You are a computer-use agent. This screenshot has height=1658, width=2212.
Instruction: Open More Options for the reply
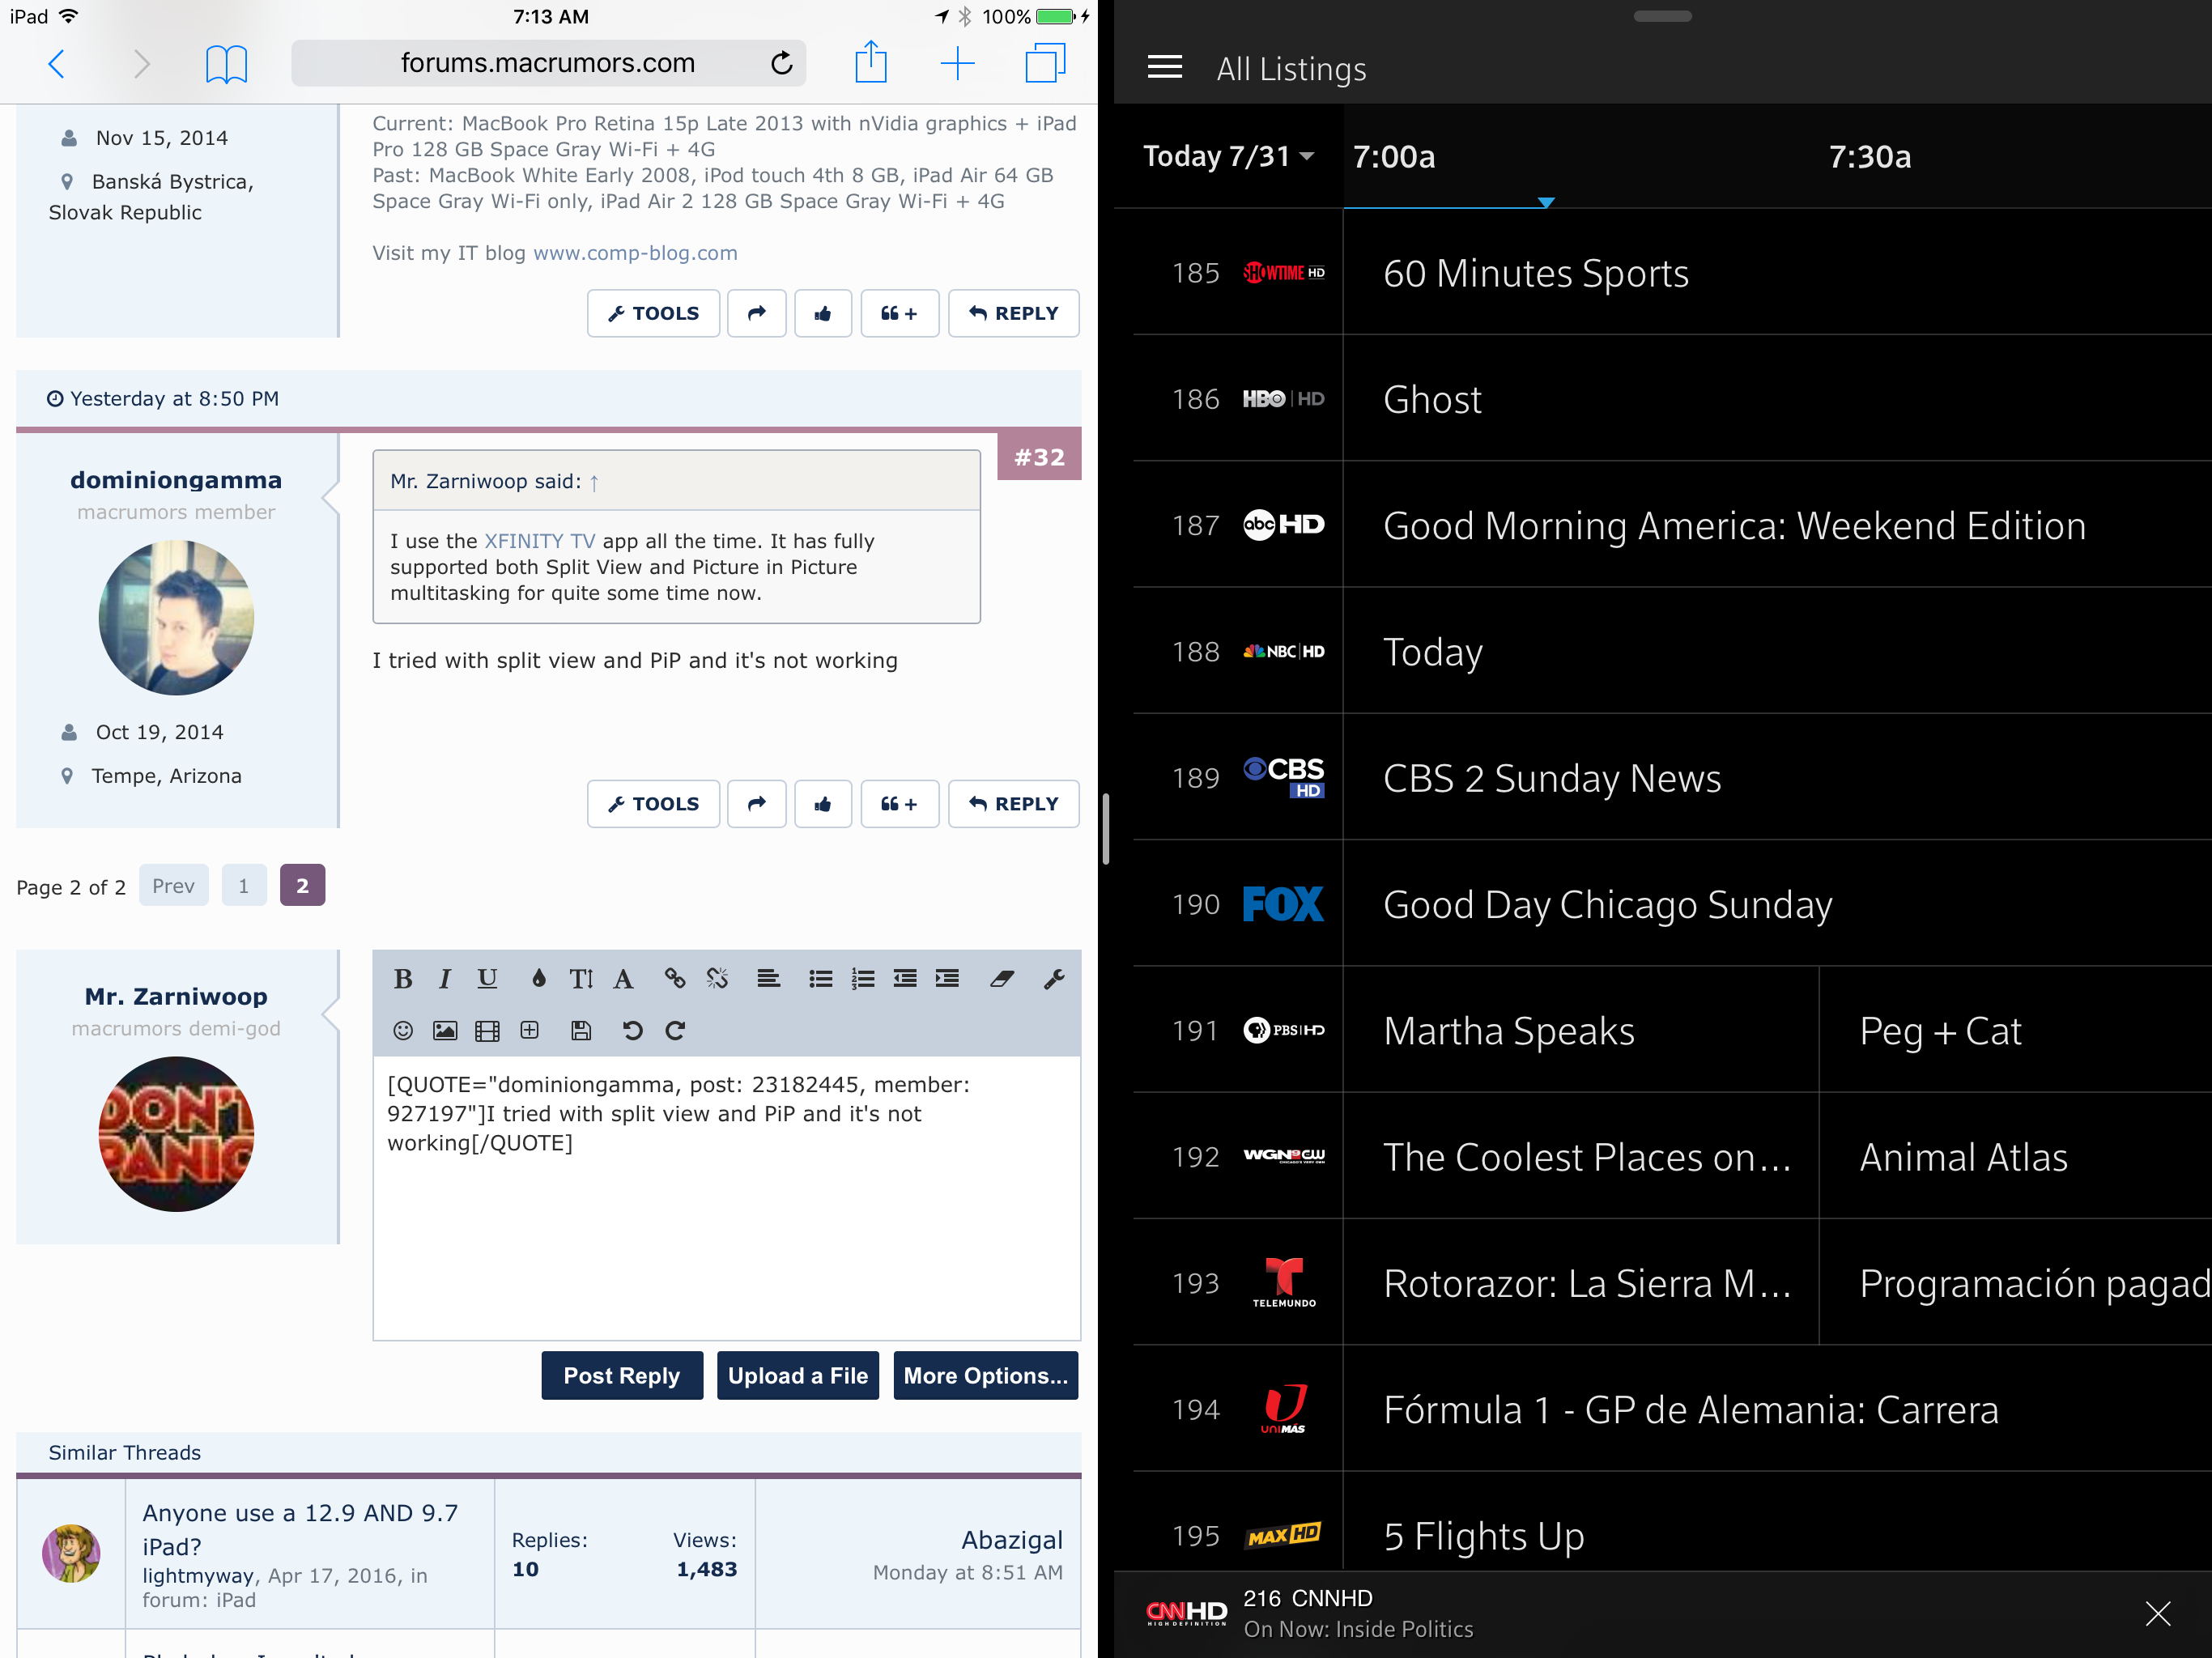tap(986, 1375)
